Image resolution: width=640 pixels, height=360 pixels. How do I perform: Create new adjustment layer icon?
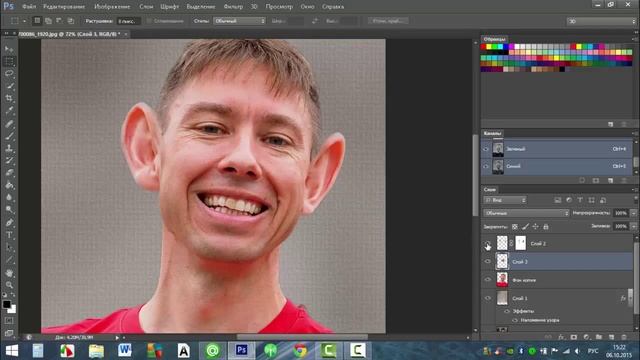[587, 337]
